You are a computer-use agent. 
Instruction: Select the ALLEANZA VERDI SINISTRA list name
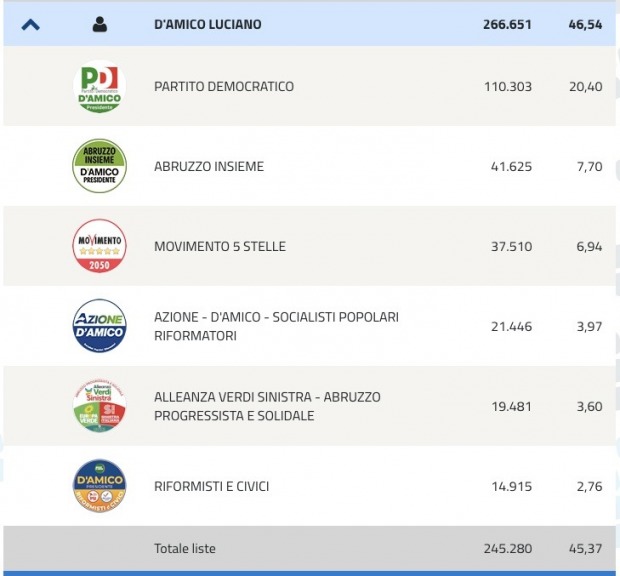[x=267, y=406]
